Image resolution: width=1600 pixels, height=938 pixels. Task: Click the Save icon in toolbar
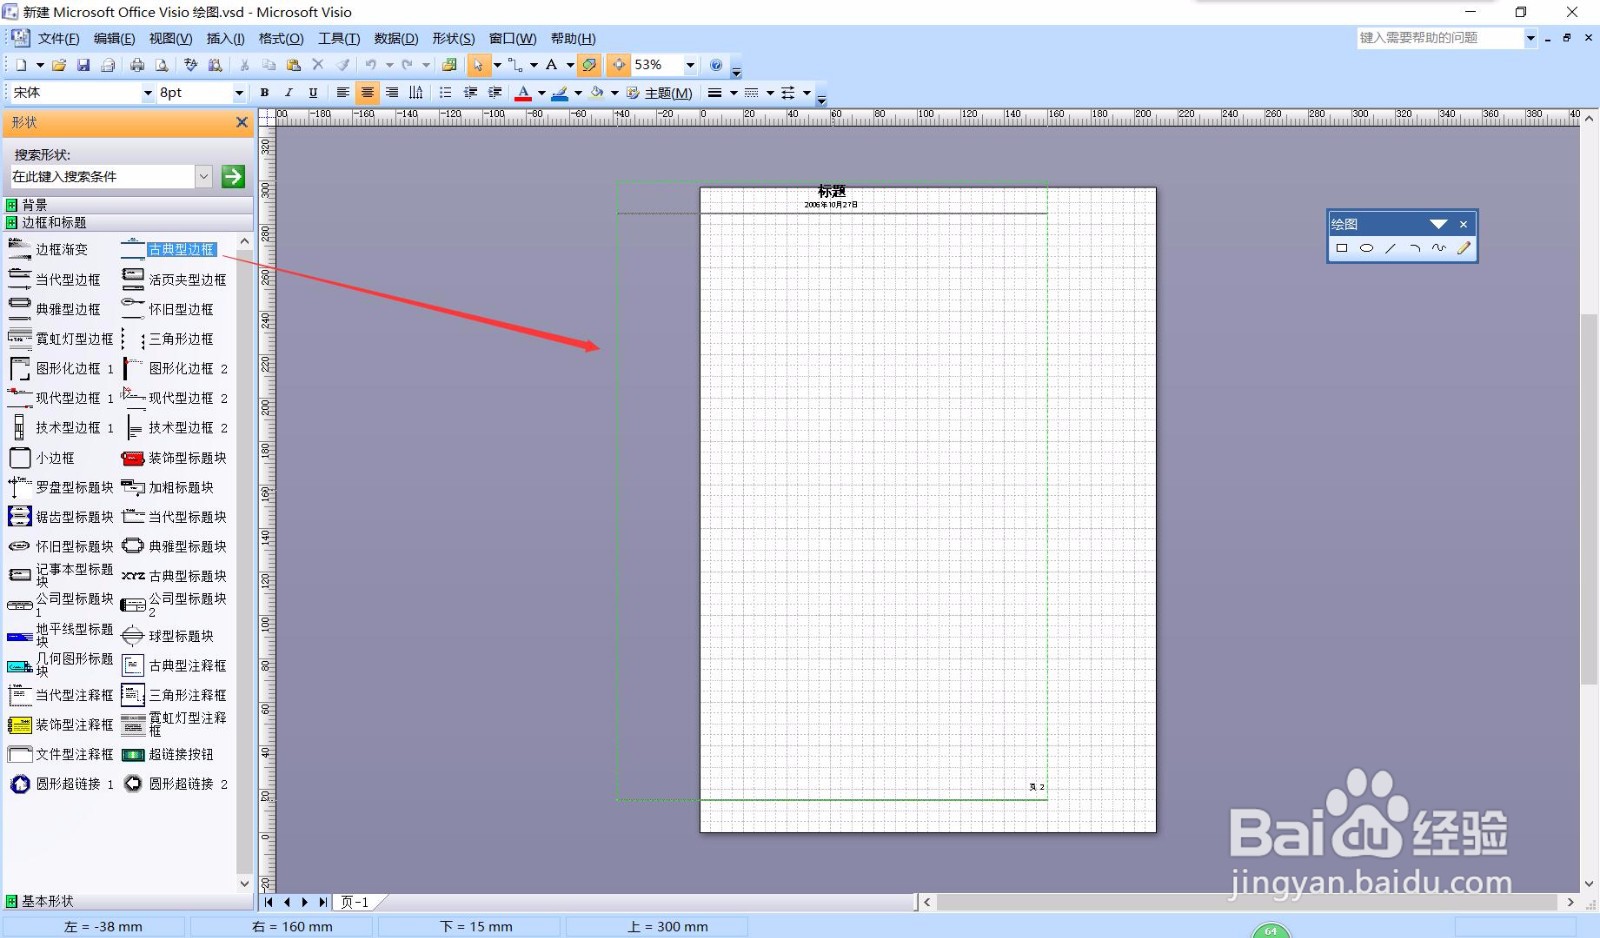click(x=83, y=65)
